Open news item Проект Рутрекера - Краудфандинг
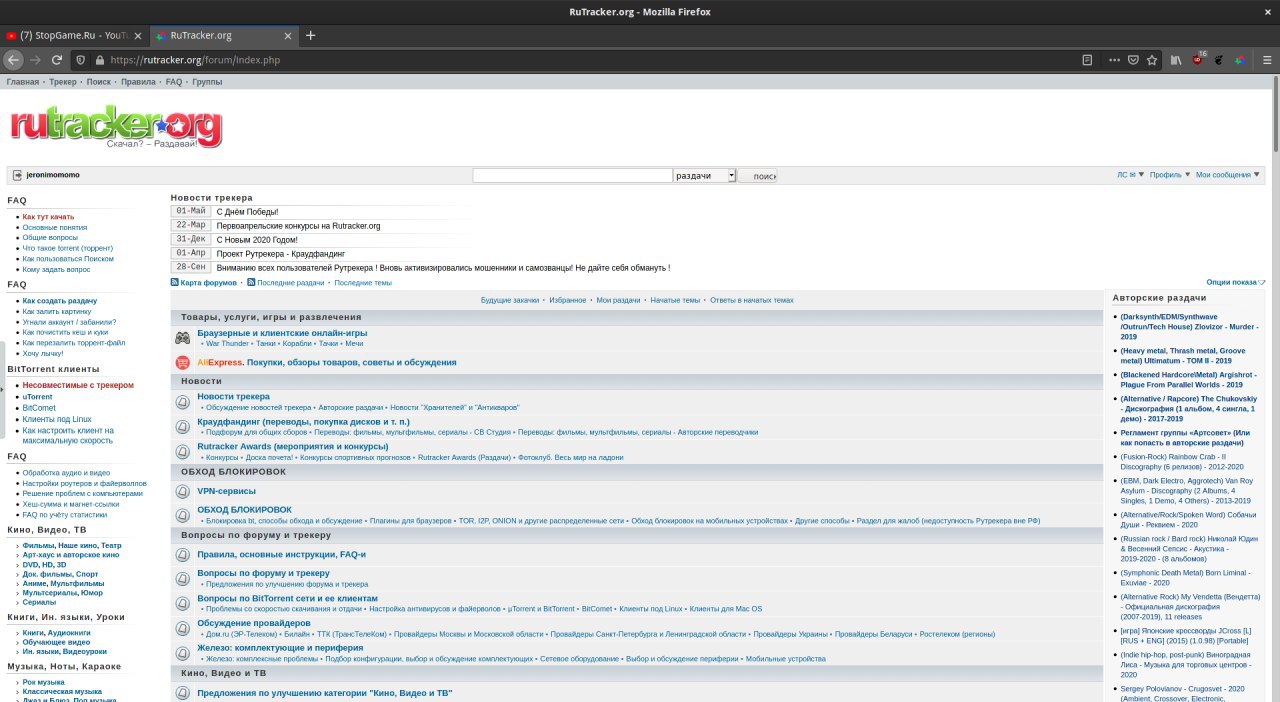This screenshot has height=702, width=1280. (x=280, y=254)
